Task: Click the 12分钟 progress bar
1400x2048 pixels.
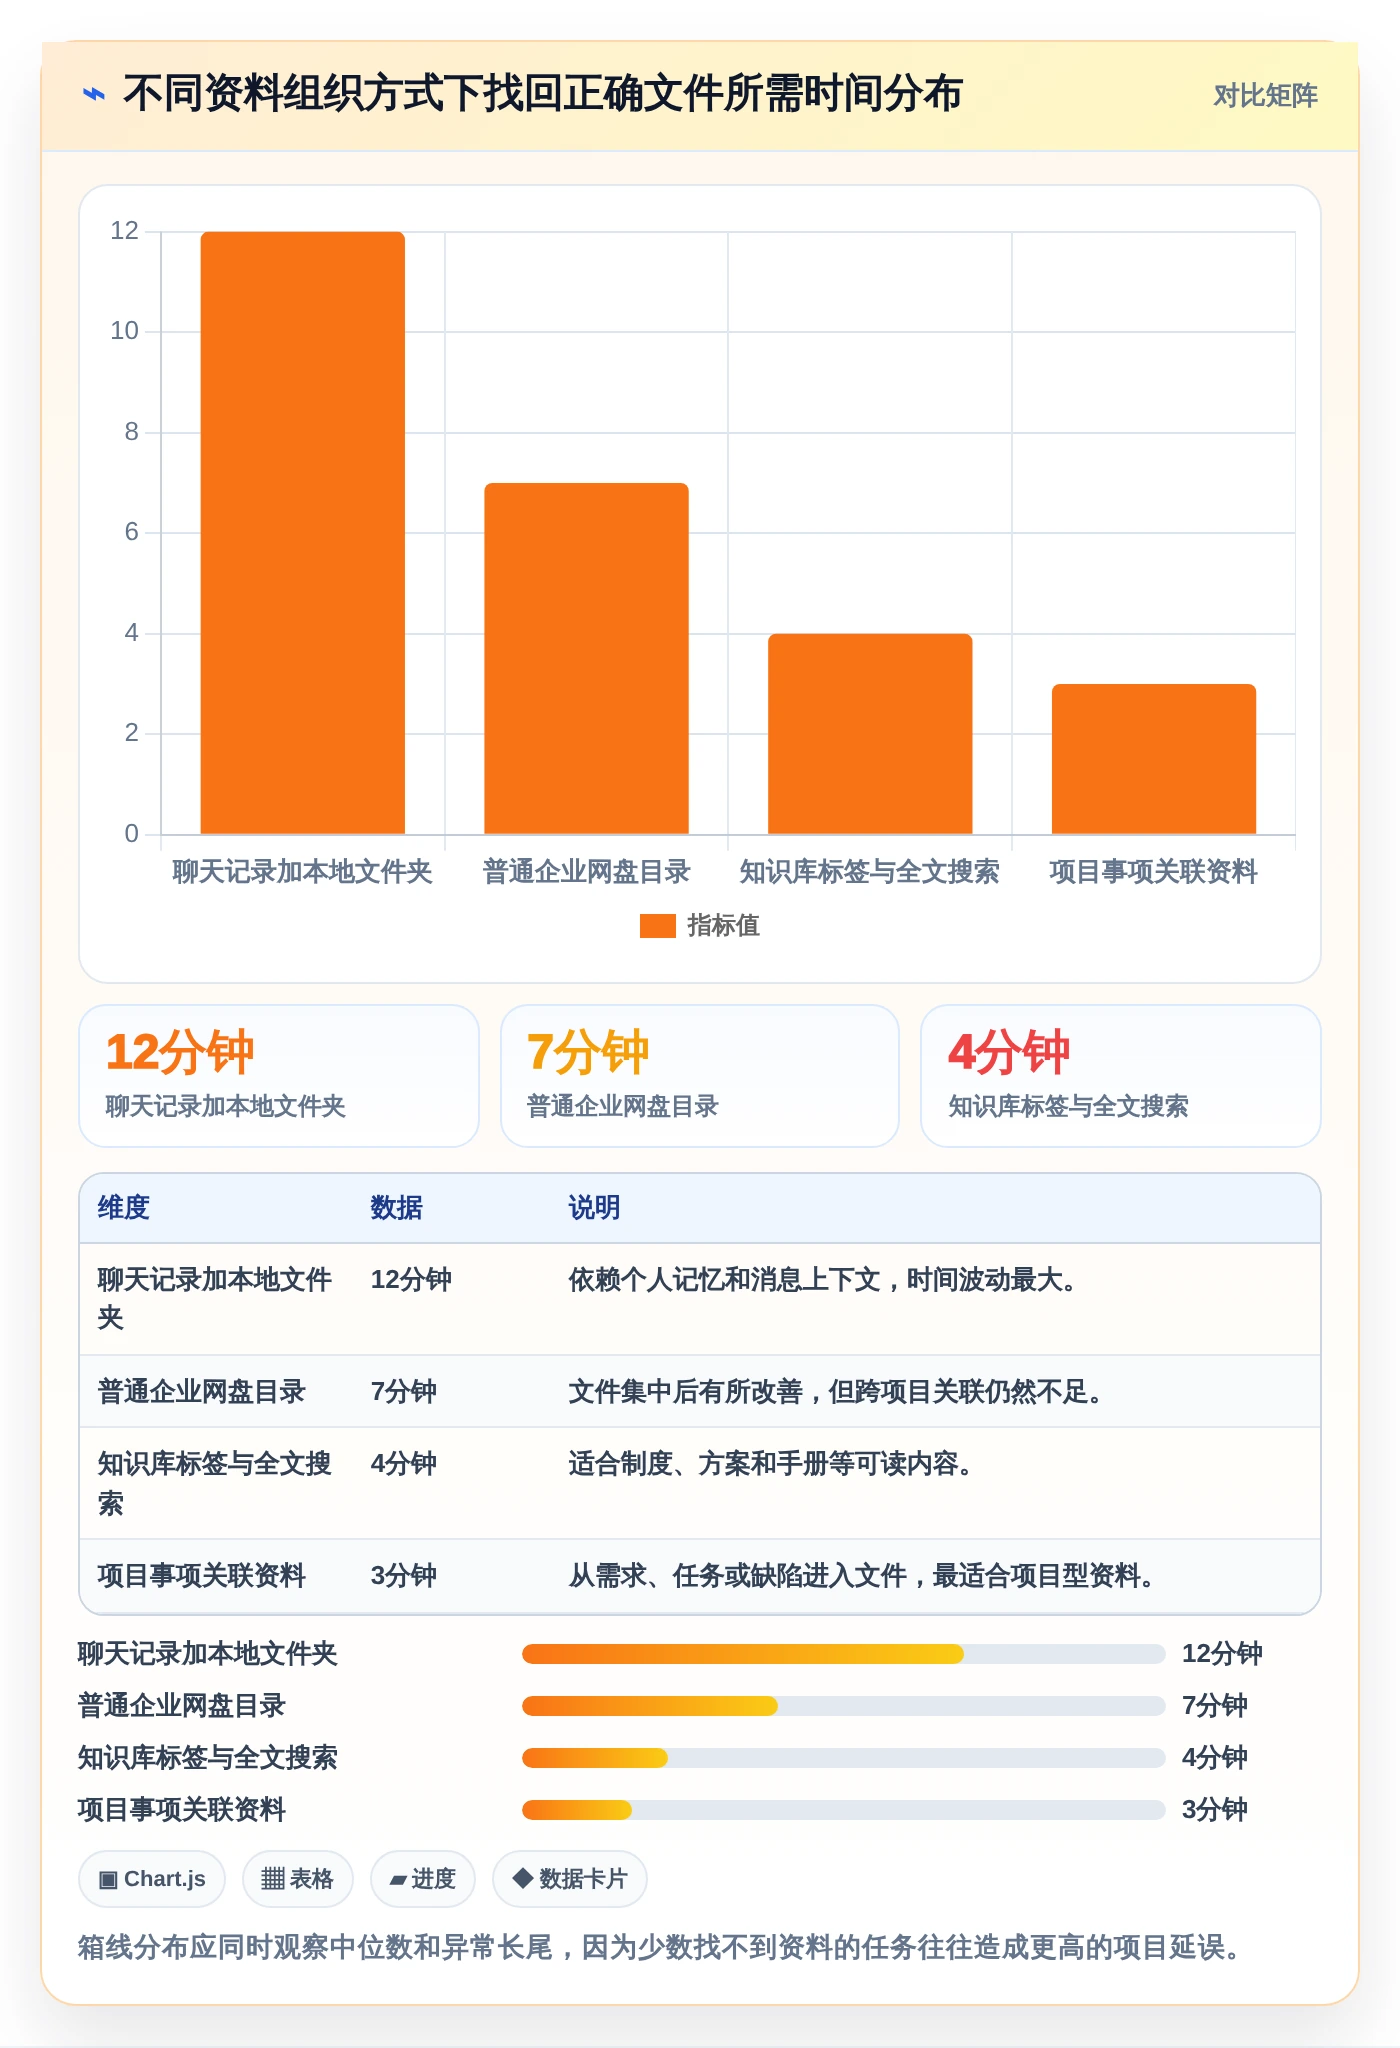Action: pos(843,1654)
